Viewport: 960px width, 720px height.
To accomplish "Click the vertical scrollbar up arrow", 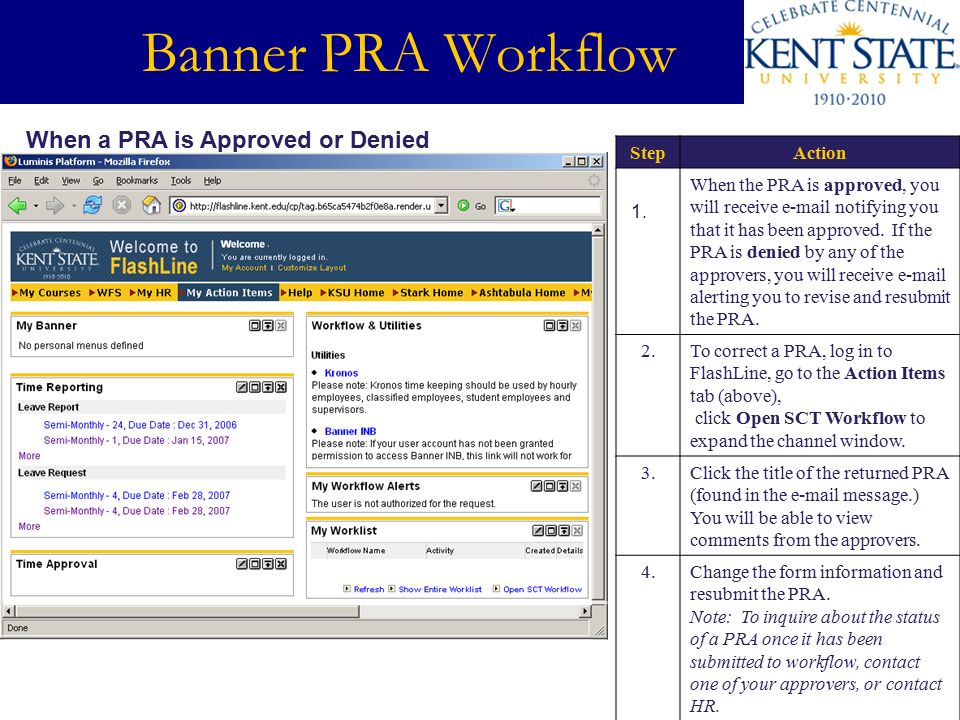I will [x=598, y=230].
